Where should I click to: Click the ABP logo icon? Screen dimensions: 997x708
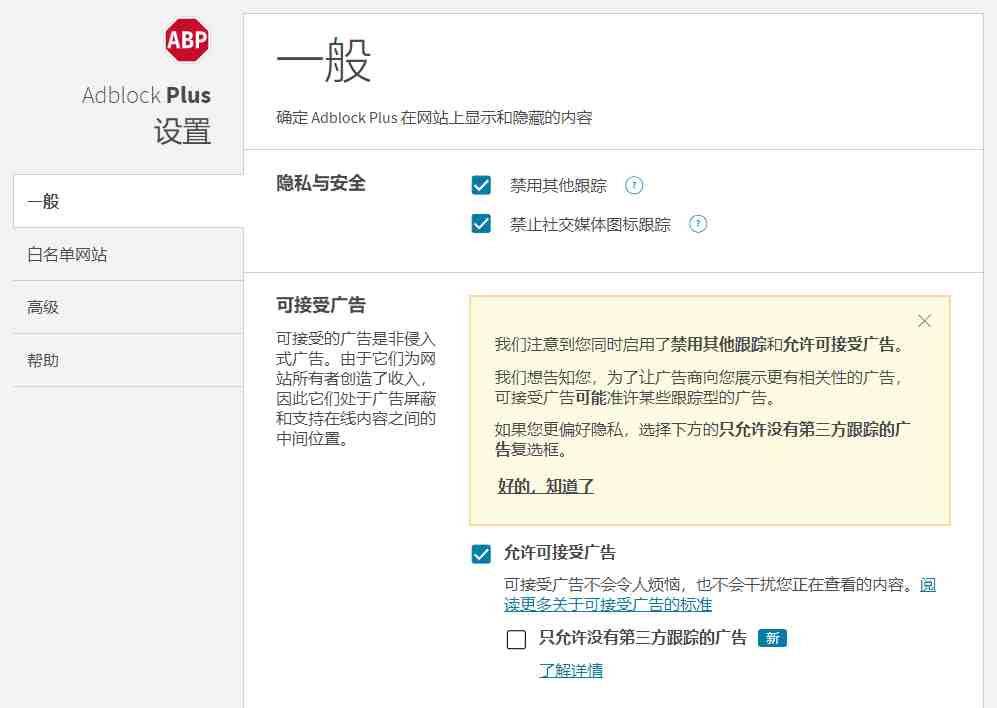pos(187,39)
